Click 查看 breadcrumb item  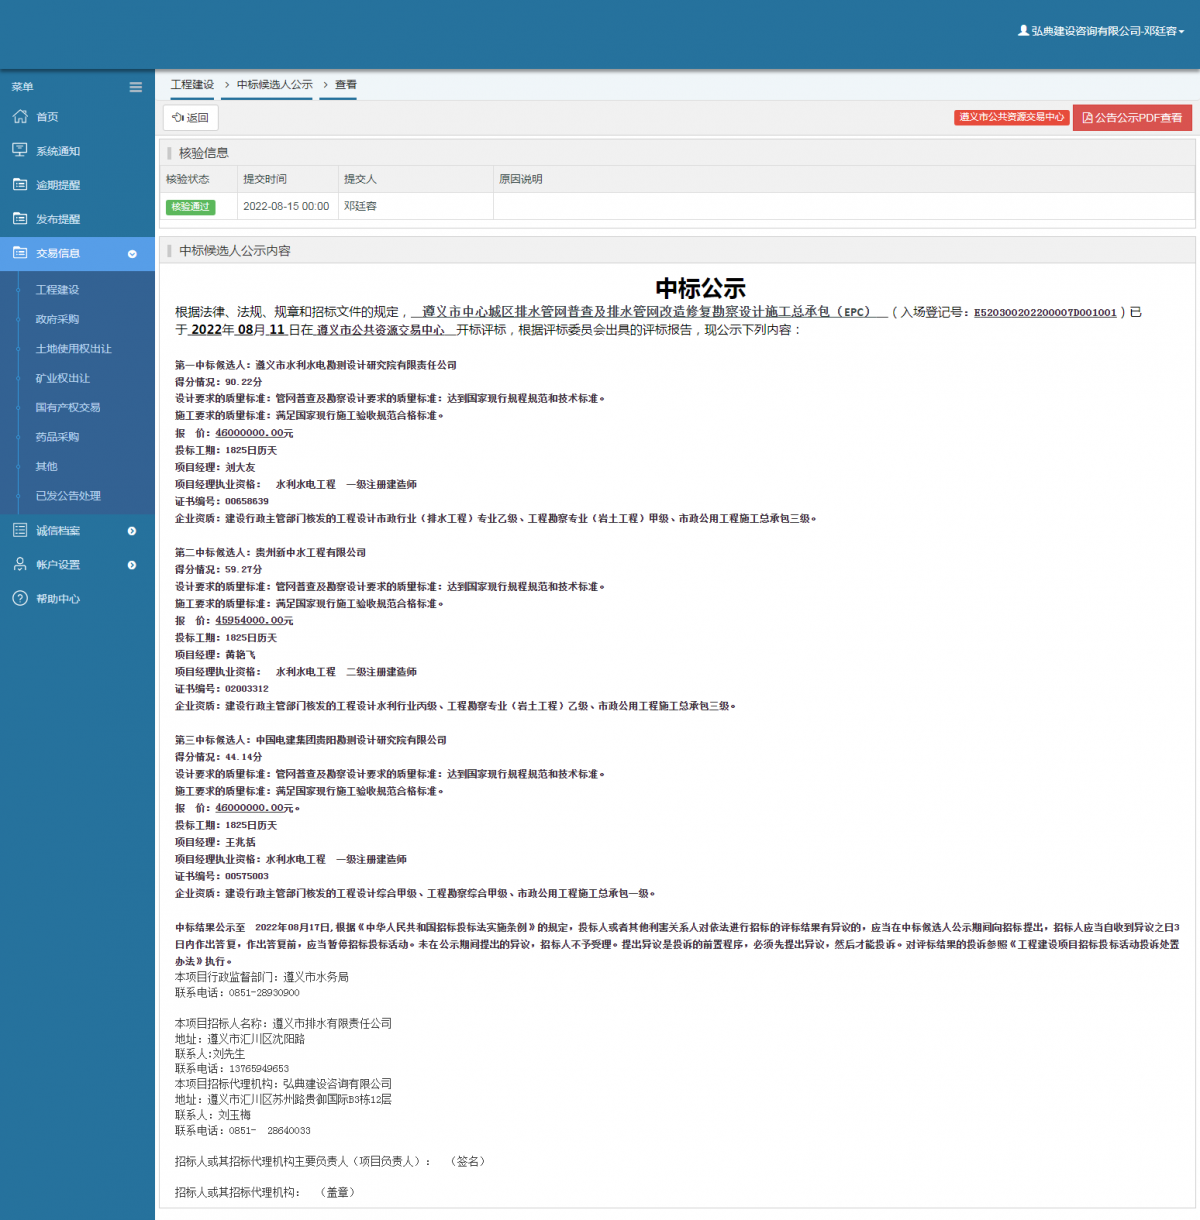pyautogui.click(x=346, y=85)
